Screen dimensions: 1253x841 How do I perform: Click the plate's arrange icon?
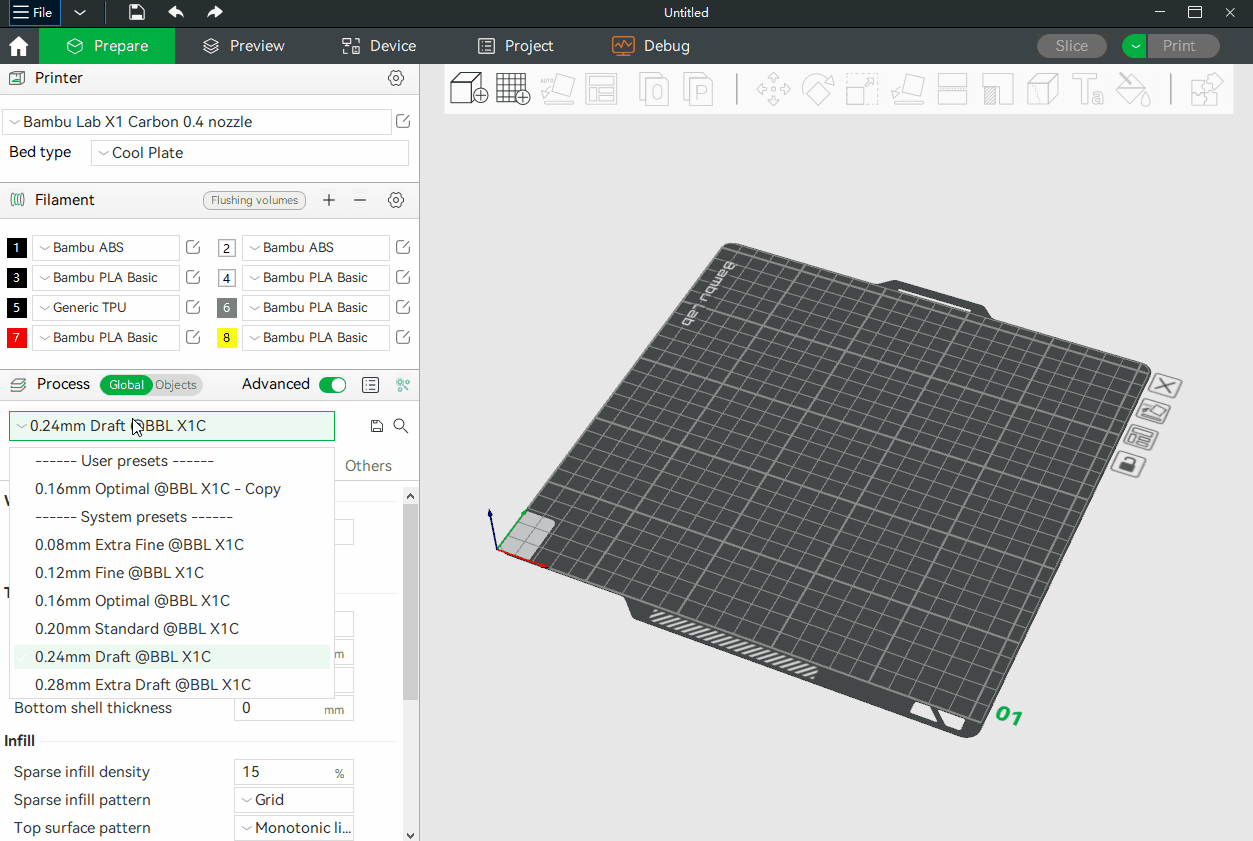click(x=1142, y=437)
